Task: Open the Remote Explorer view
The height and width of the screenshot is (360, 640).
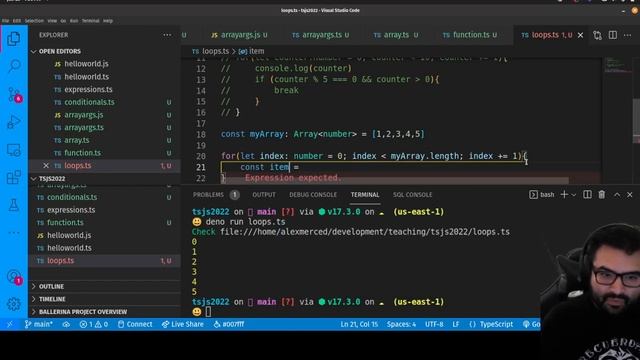Action: click(x=14, y=150)
